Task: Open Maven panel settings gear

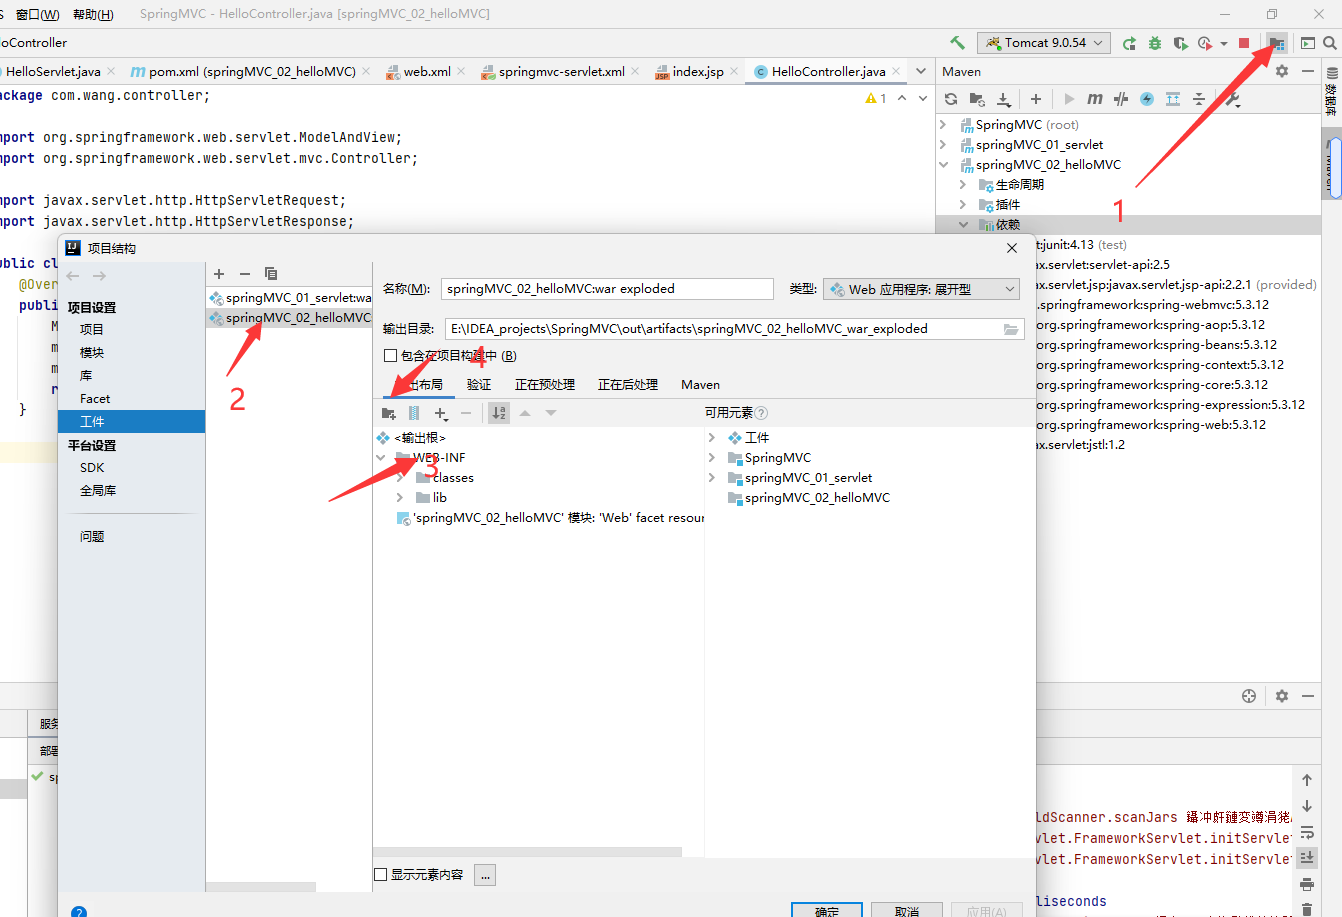Action: (1282, 71)
